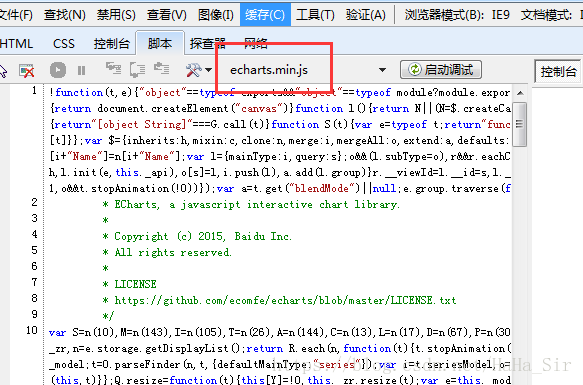Click the break all pause icon
Viewport: 583px width, 385px height.
(81, 70)
